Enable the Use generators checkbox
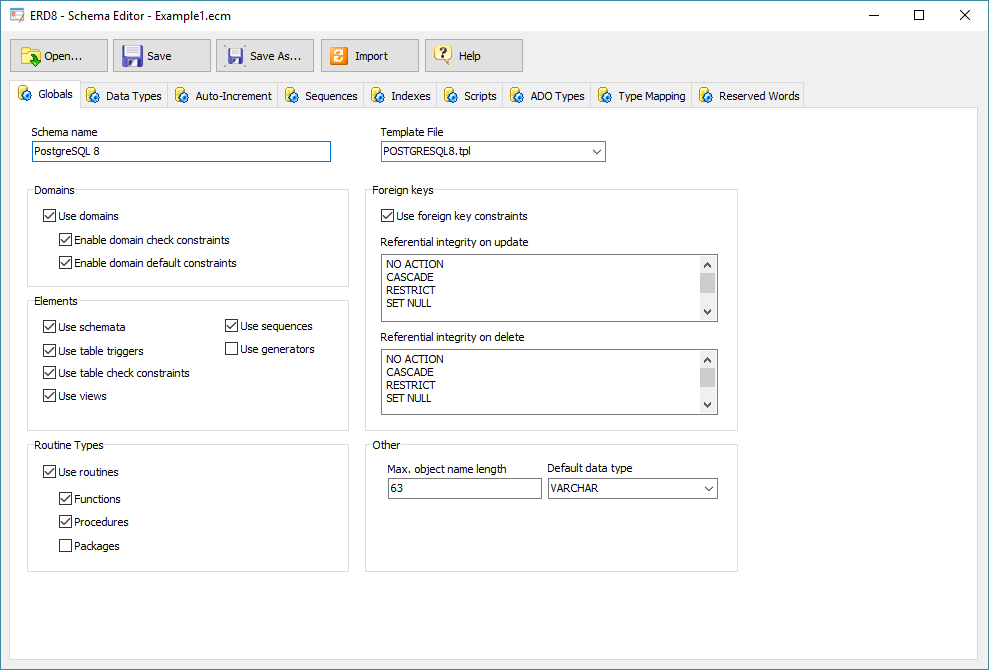The image size is (989, 670). [232, 349]
